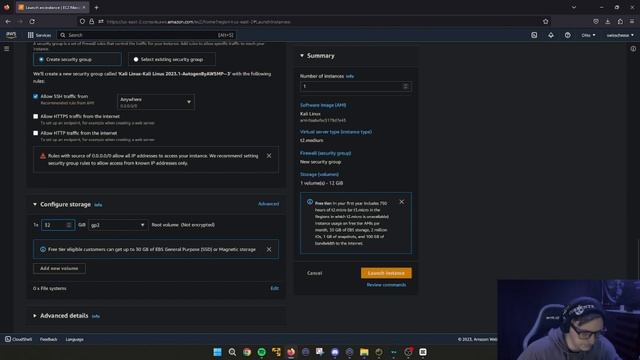
Task: Click the root volume size GiB field
Action: pos(58,225)
